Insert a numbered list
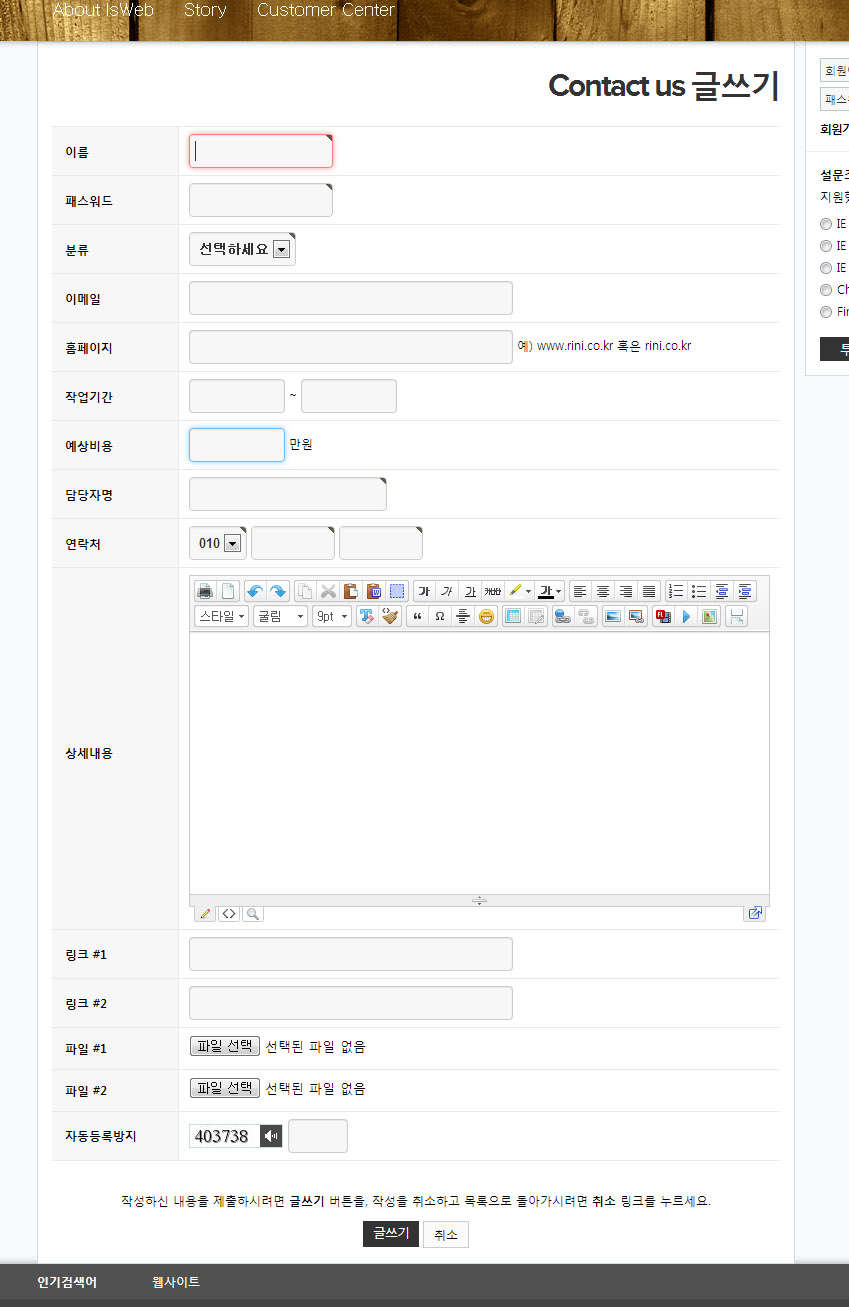 coord(676,591)
